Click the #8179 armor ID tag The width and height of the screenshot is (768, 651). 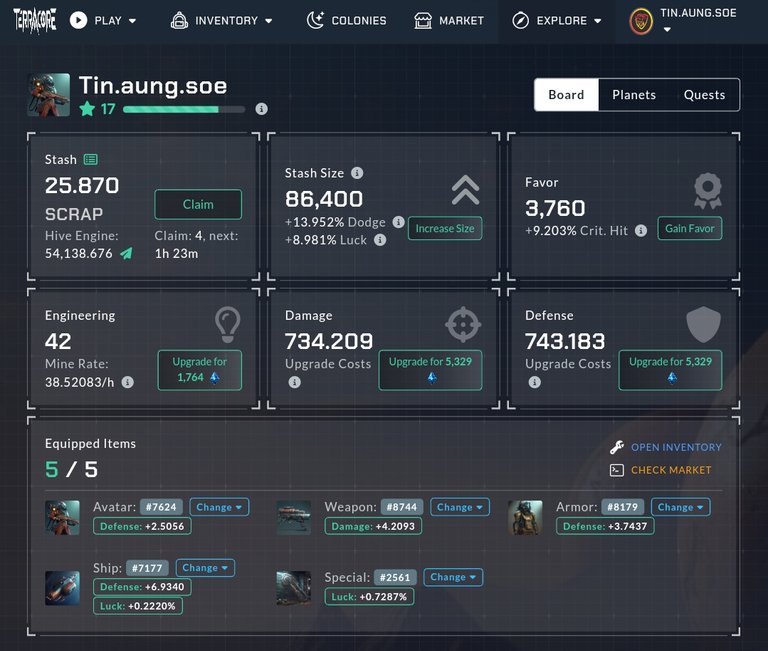click(623, 507)
